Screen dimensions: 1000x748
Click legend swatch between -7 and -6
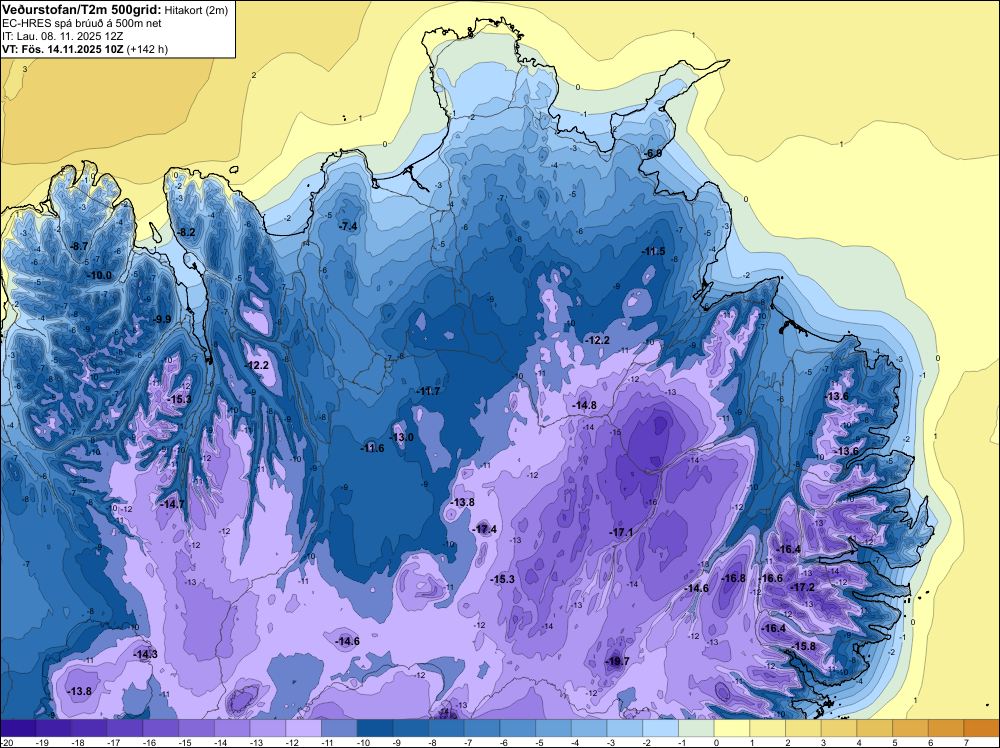(x=482, y=728)
